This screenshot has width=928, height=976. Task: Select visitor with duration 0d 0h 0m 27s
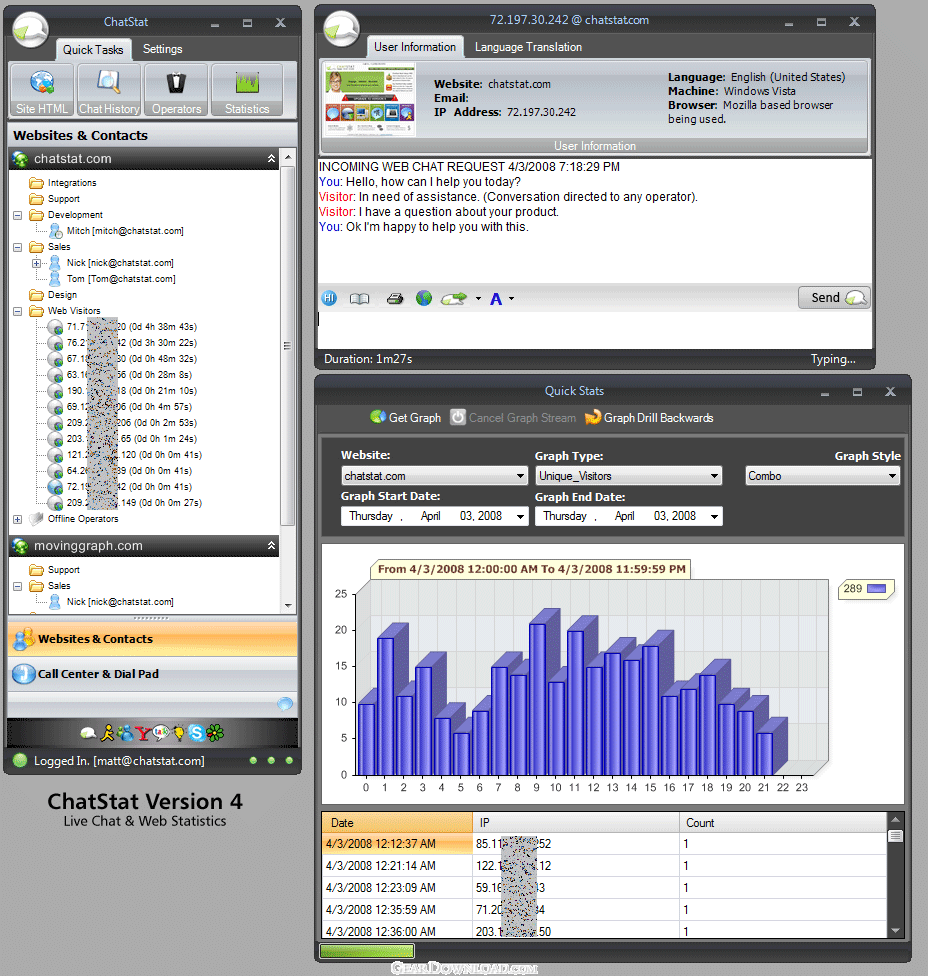[x=134, y=503]
